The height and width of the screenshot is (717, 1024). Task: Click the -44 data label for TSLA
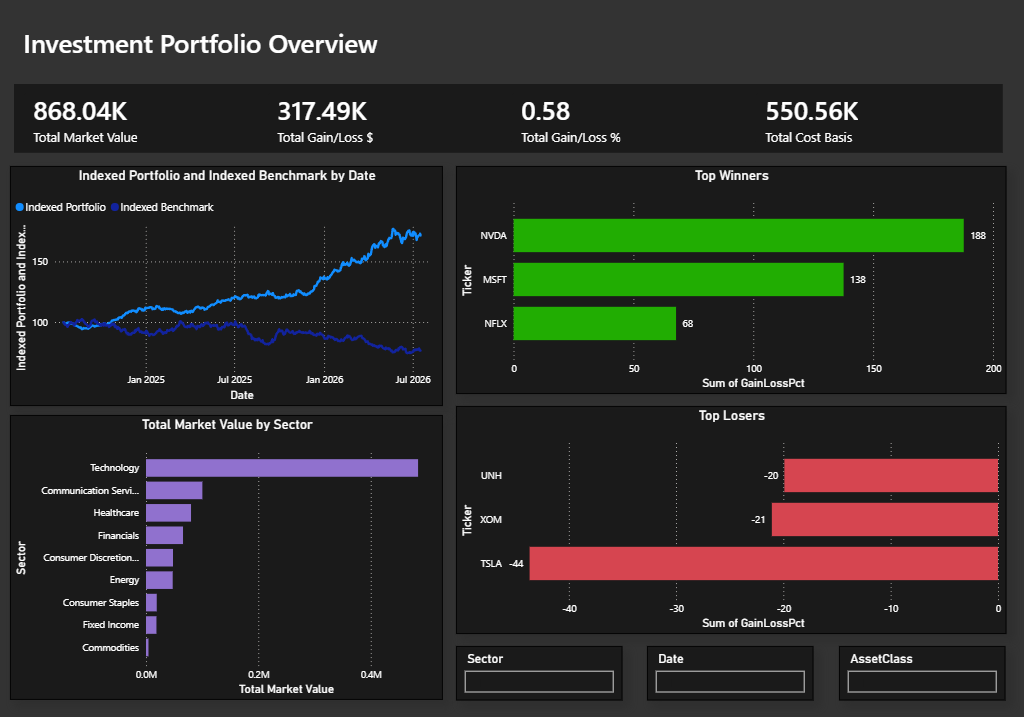516,564
